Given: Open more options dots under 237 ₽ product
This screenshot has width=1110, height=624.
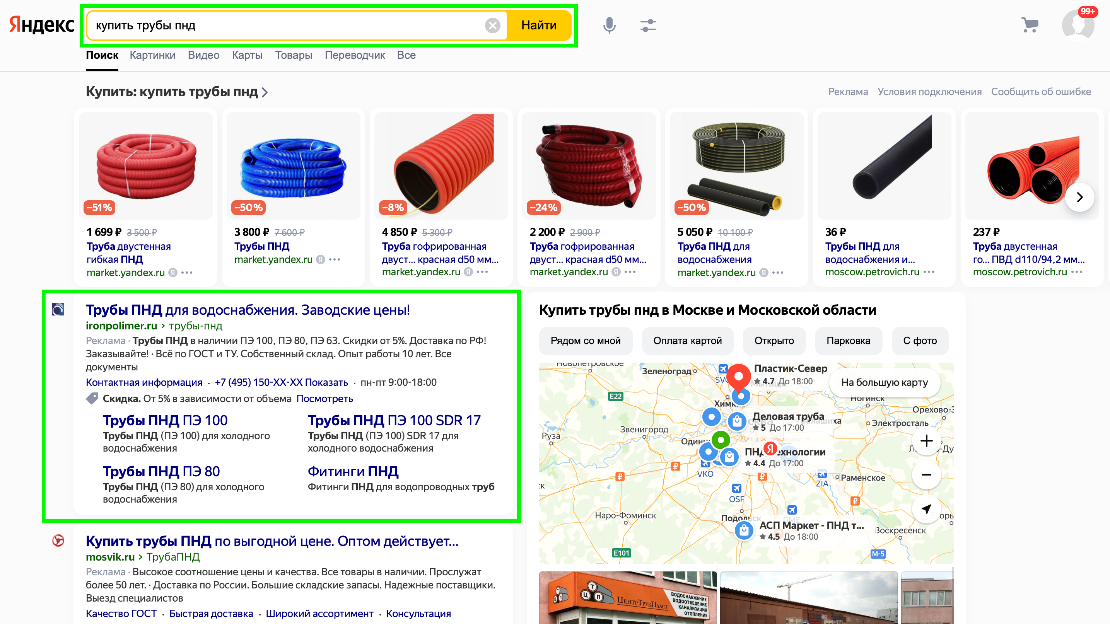Looking at the screenshot, I should pyautogui.click(x=1077, y=272).
